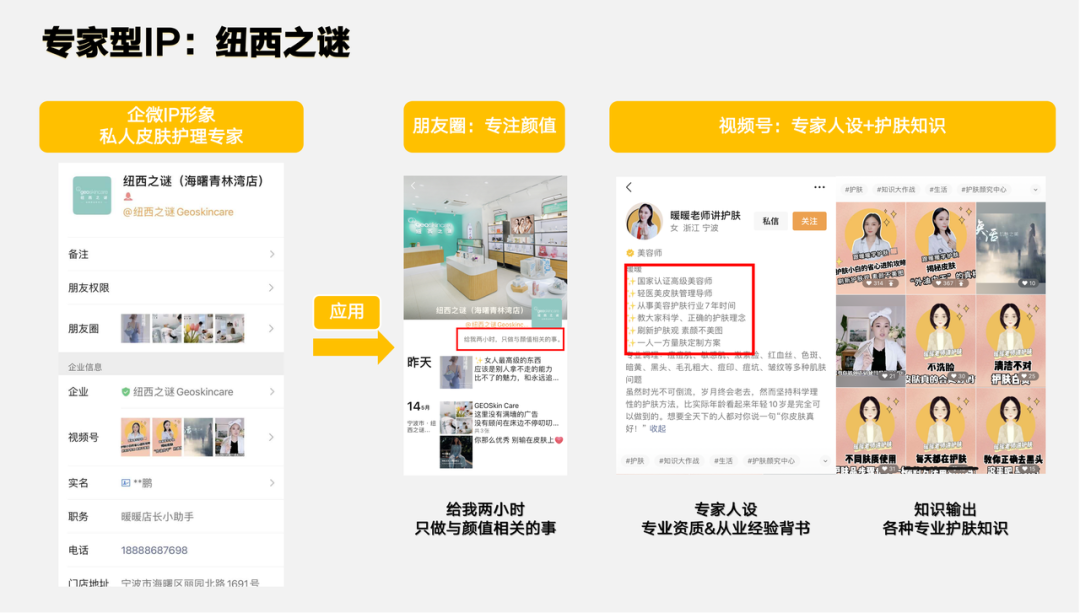The image size is (1080, 613).
Task: Open the chevron at the end of the 视频号 row
Action: tap(272, 437)
